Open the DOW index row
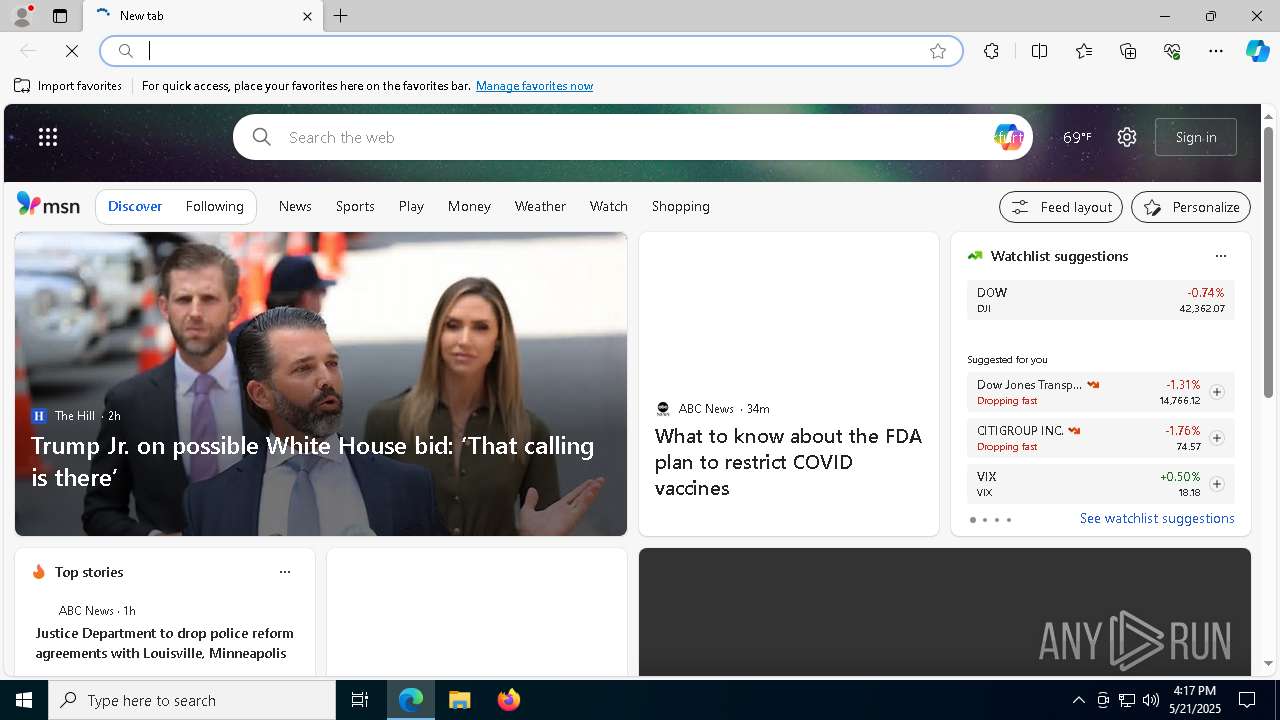 pos(1100,300)
